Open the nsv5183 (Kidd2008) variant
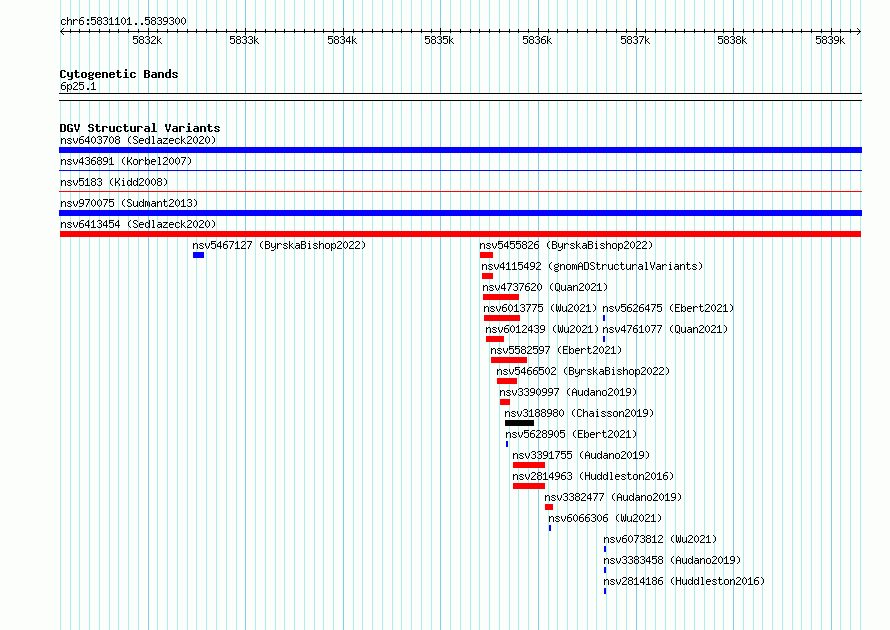This screenshot has height=630, width=890. (x=114, y=182)
